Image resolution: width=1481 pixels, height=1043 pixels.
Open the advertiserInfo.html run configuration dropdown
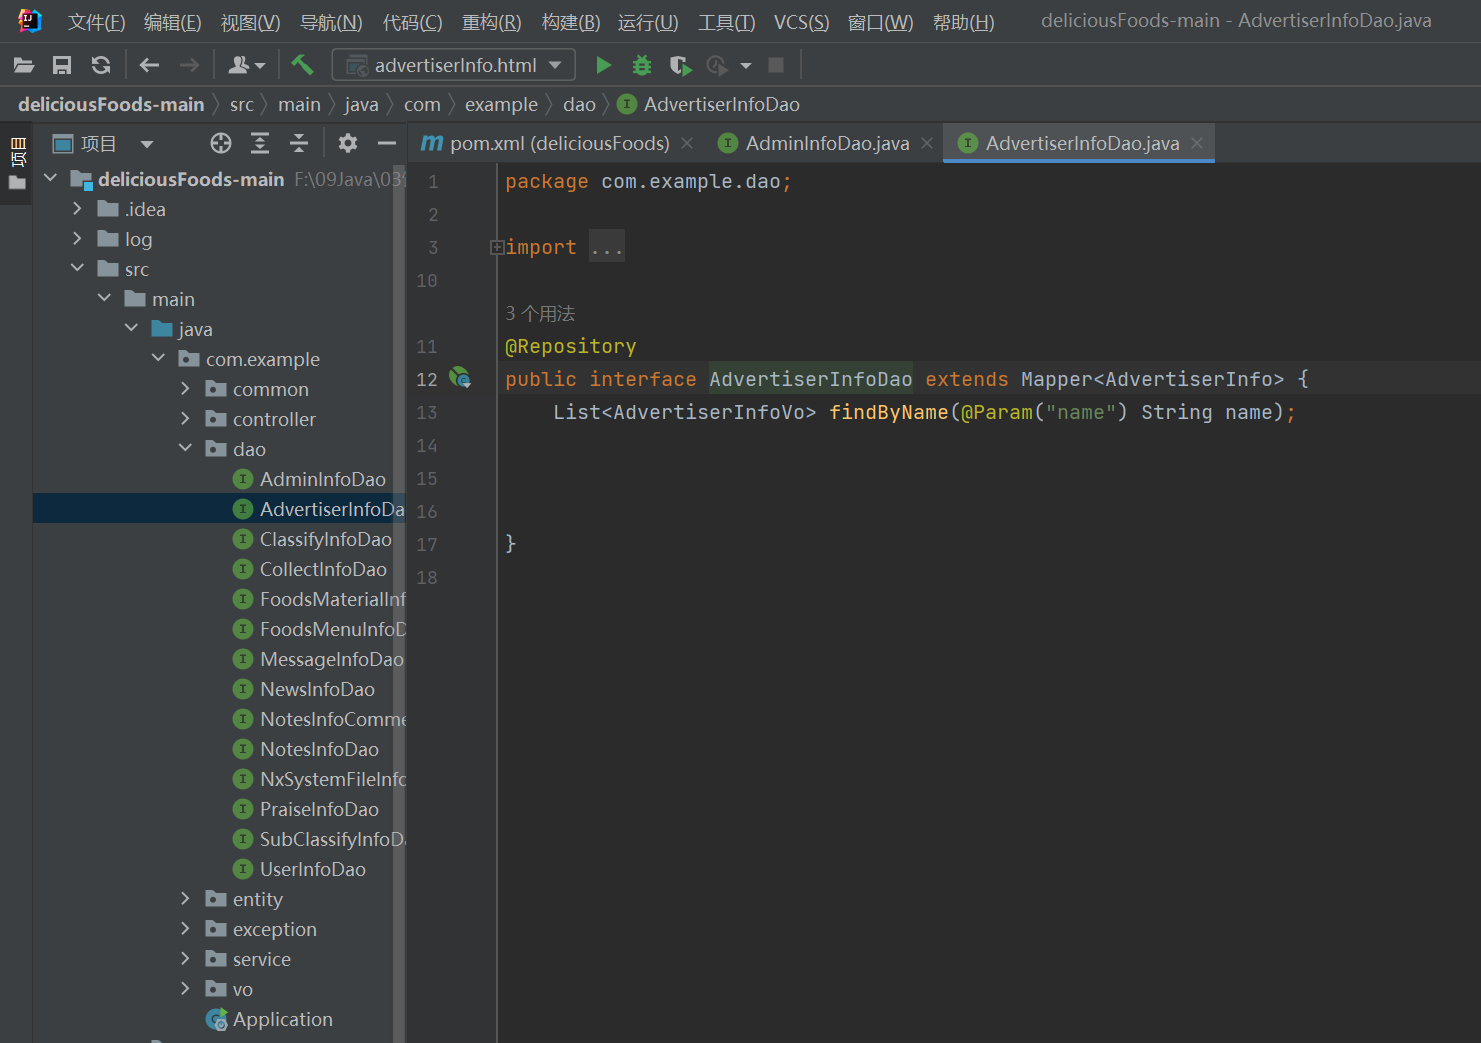point(454,65)
